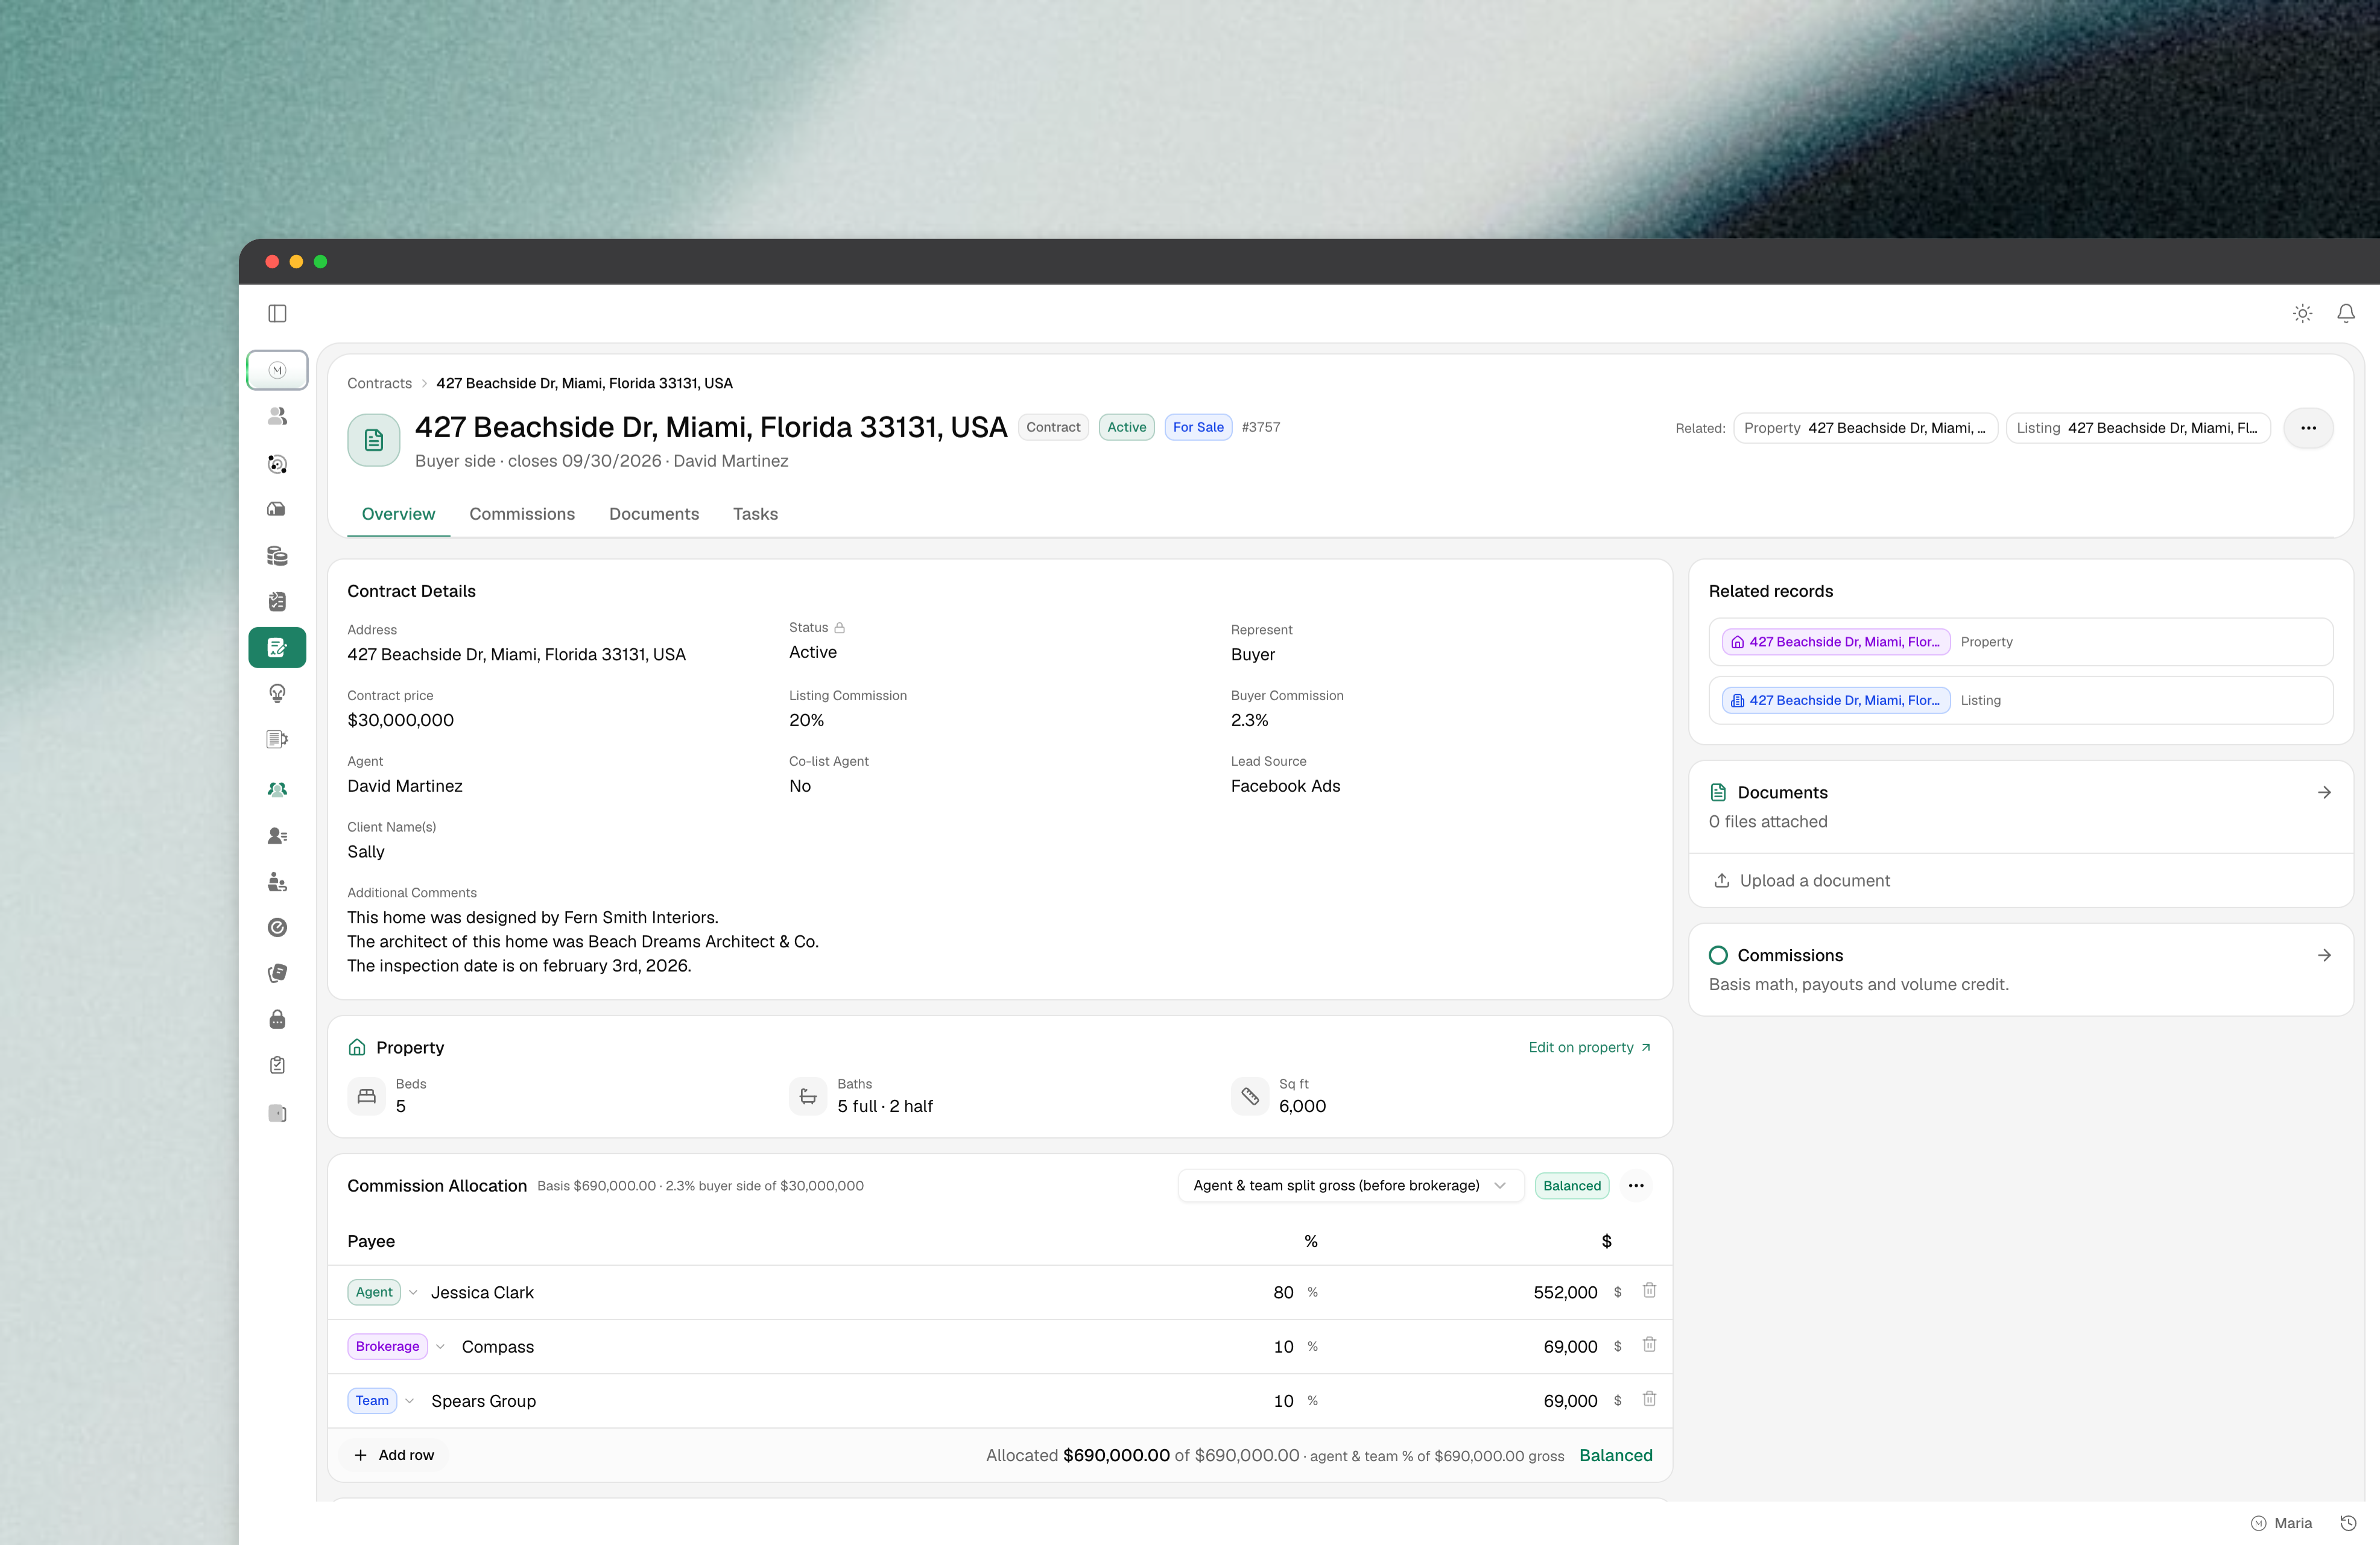Remove the Spears Group team row
Screen dimensions: 2380x1545
pos(1649,1399)
